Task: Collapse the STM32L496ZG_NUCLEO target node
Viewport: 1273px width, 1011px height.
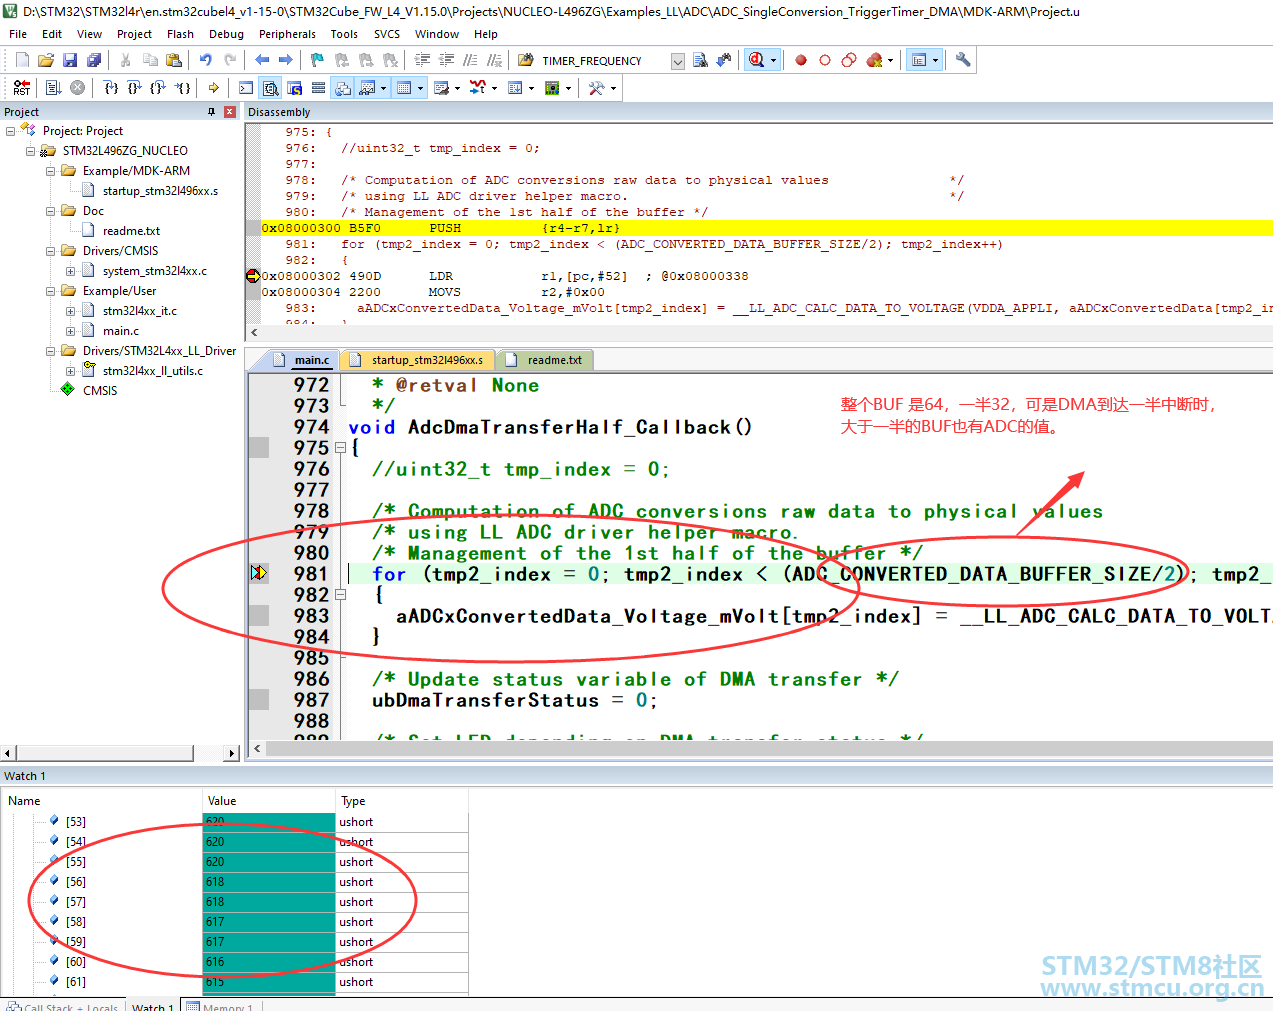Action: coord(30,151)
